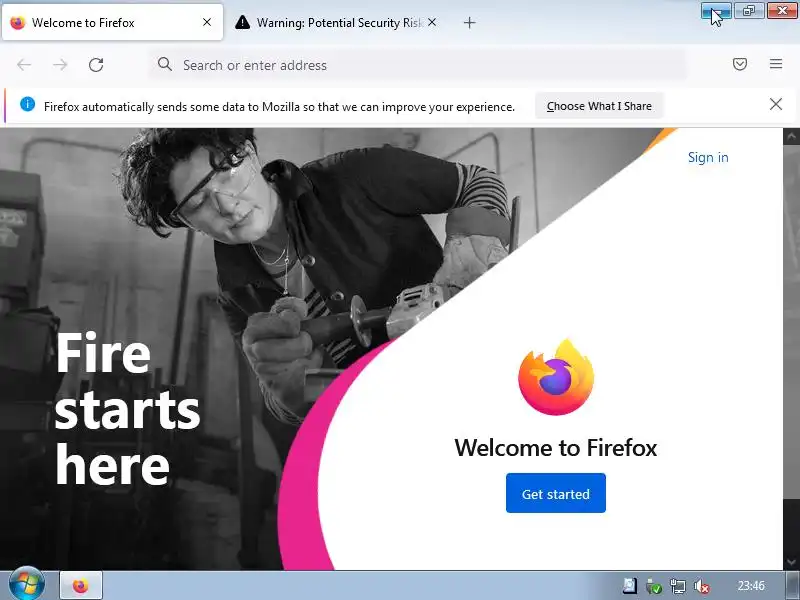
Task: Save page to Pocket icon
Action: (740, 64)
